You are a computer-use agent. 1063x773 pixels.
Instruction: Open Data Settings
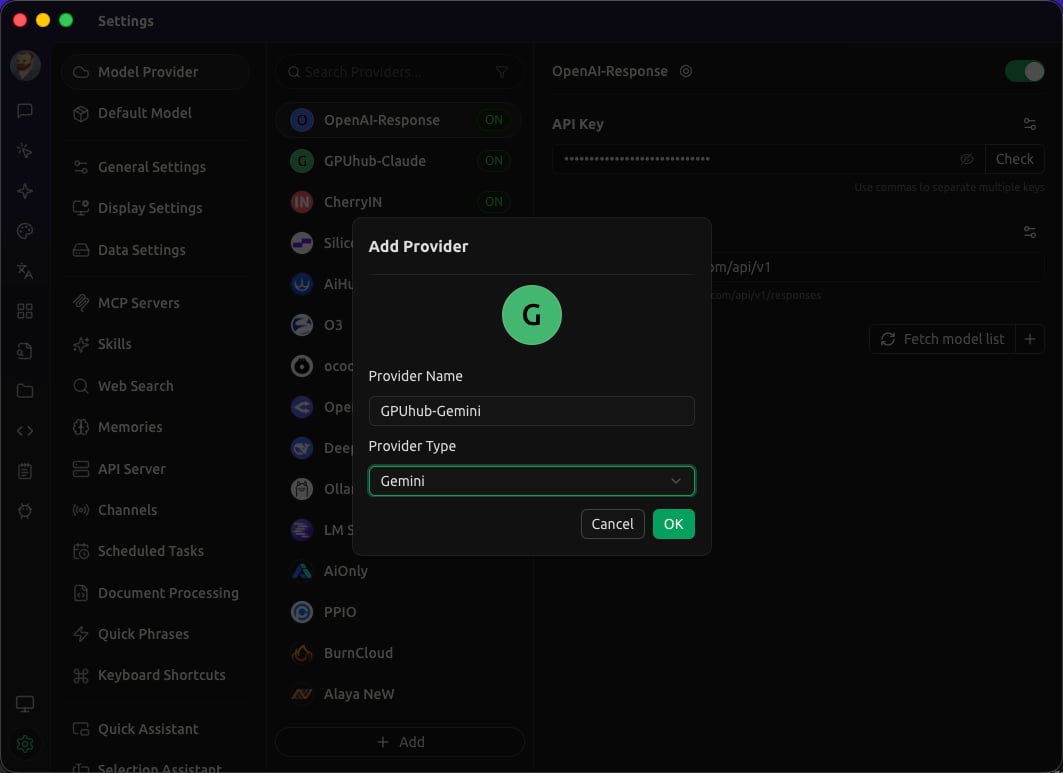click(x=155, y=250)
